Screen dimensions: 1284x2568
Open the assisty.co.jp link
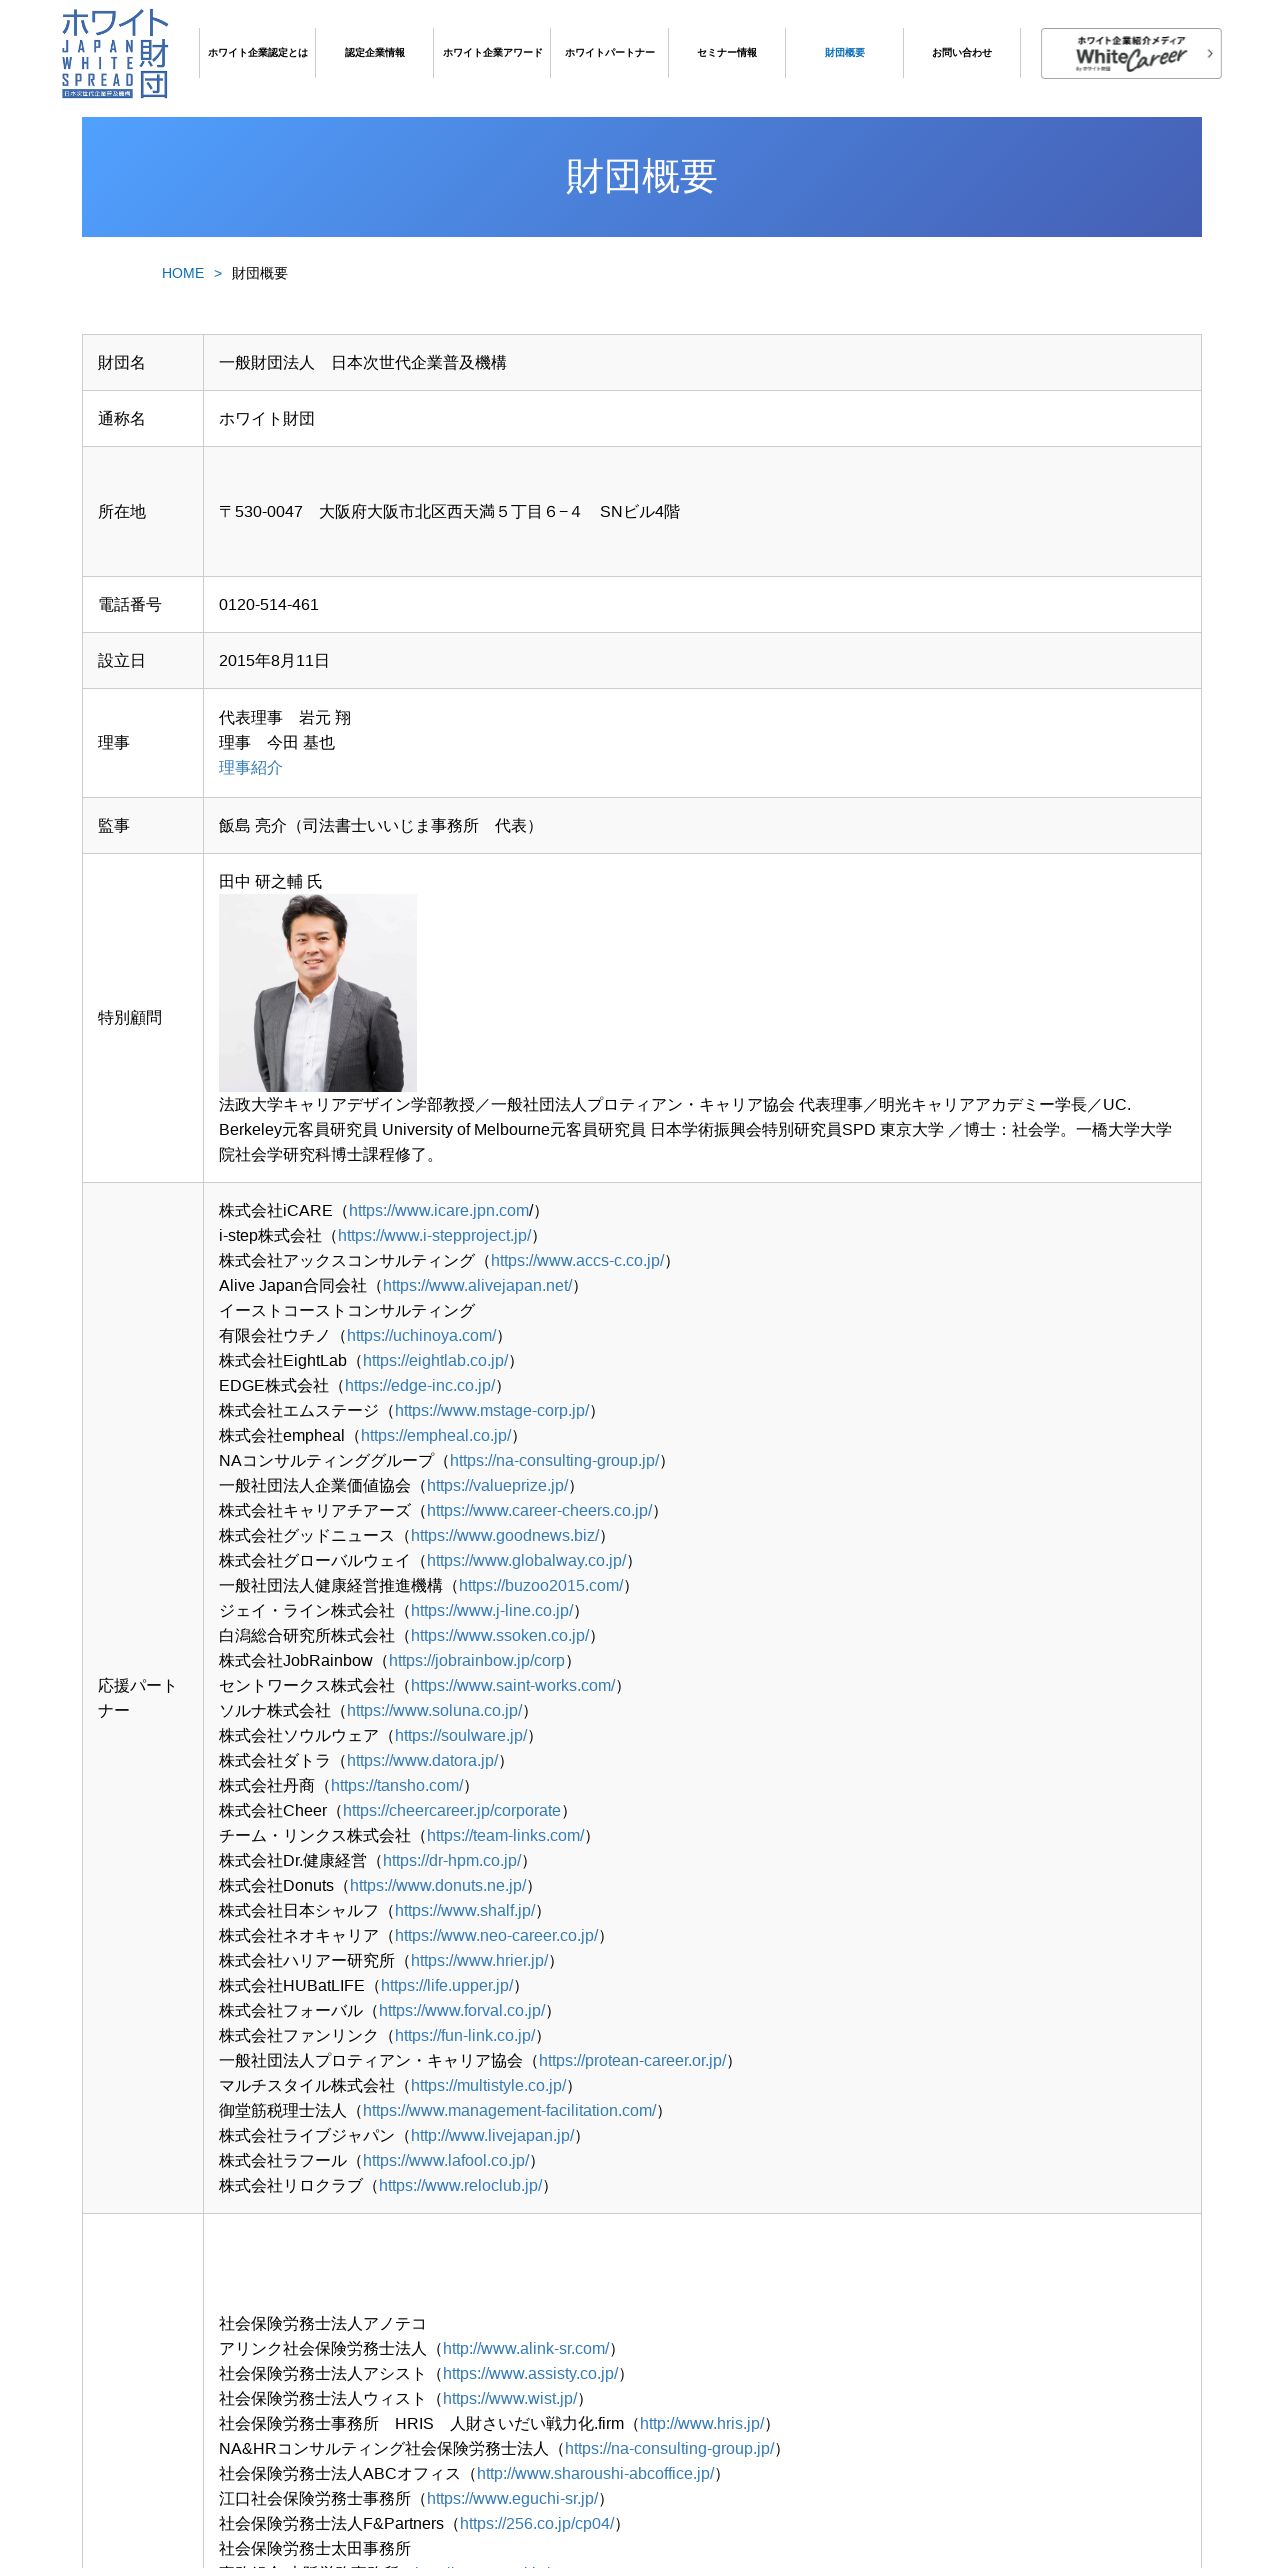pyautogui.click(x=531, y=2374)
